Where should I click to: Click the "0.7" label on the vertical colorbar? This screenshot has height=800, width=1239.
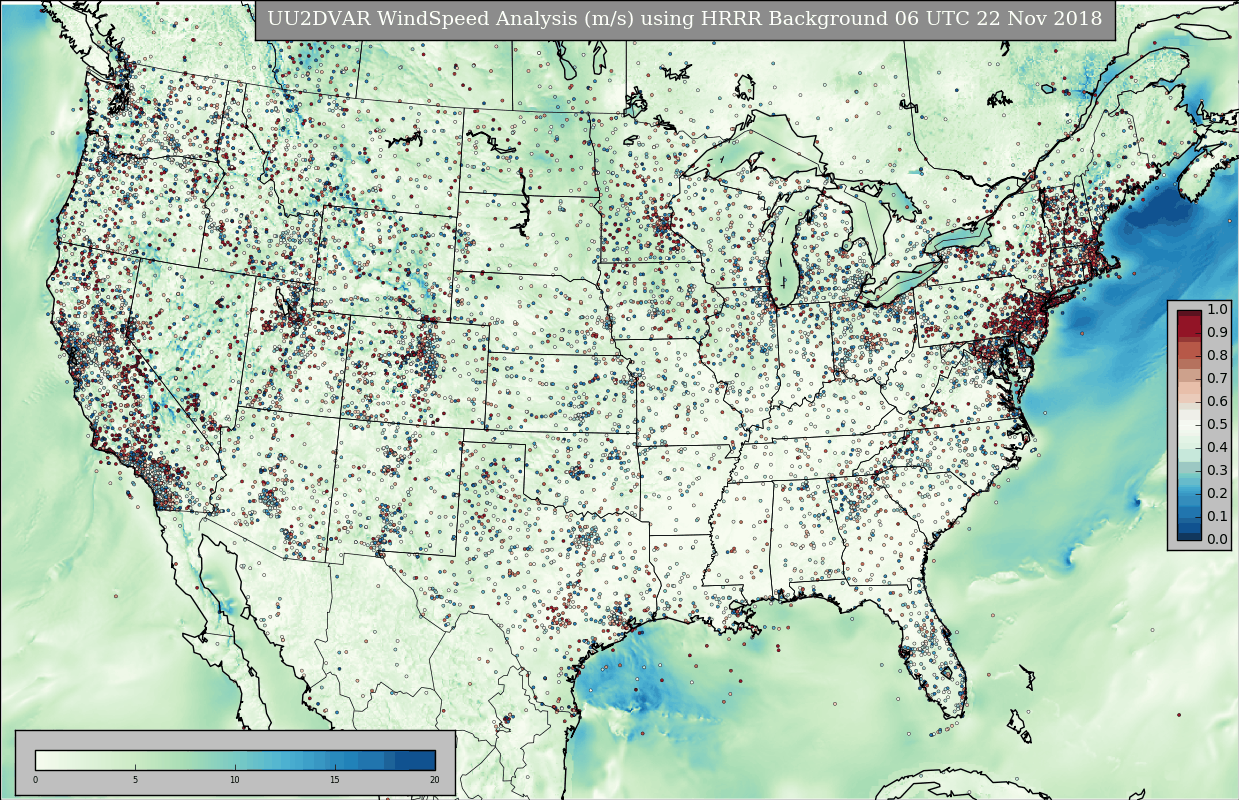(1217, 379)
